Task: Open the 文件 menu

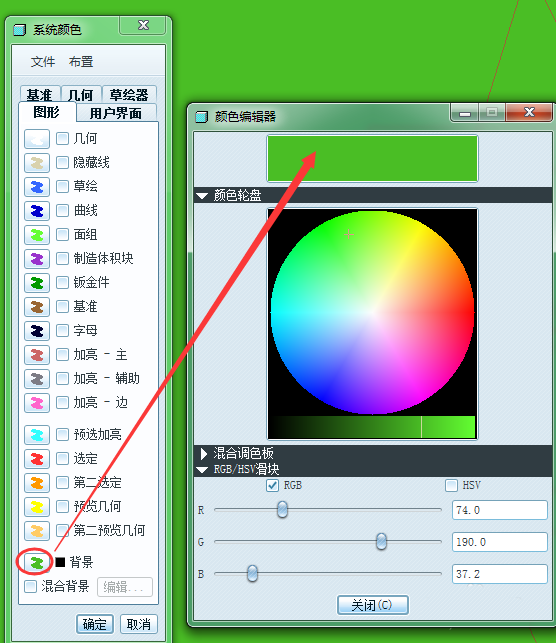Action: (43, 62)
